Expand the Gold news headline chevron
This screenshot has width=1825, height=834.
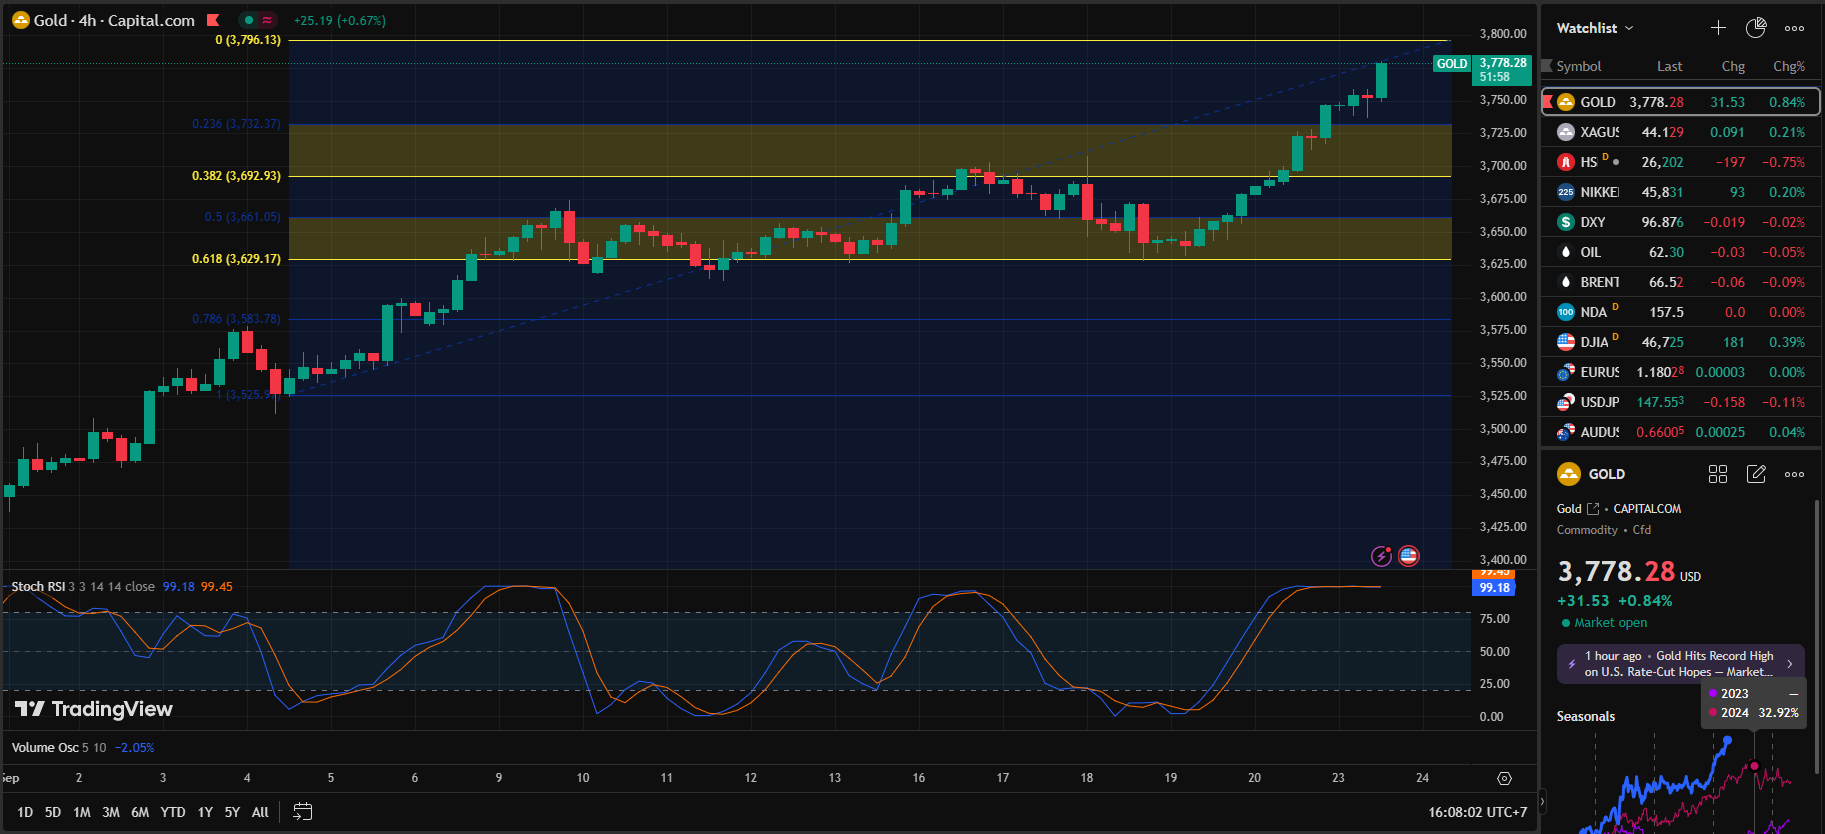[1789, 664]
